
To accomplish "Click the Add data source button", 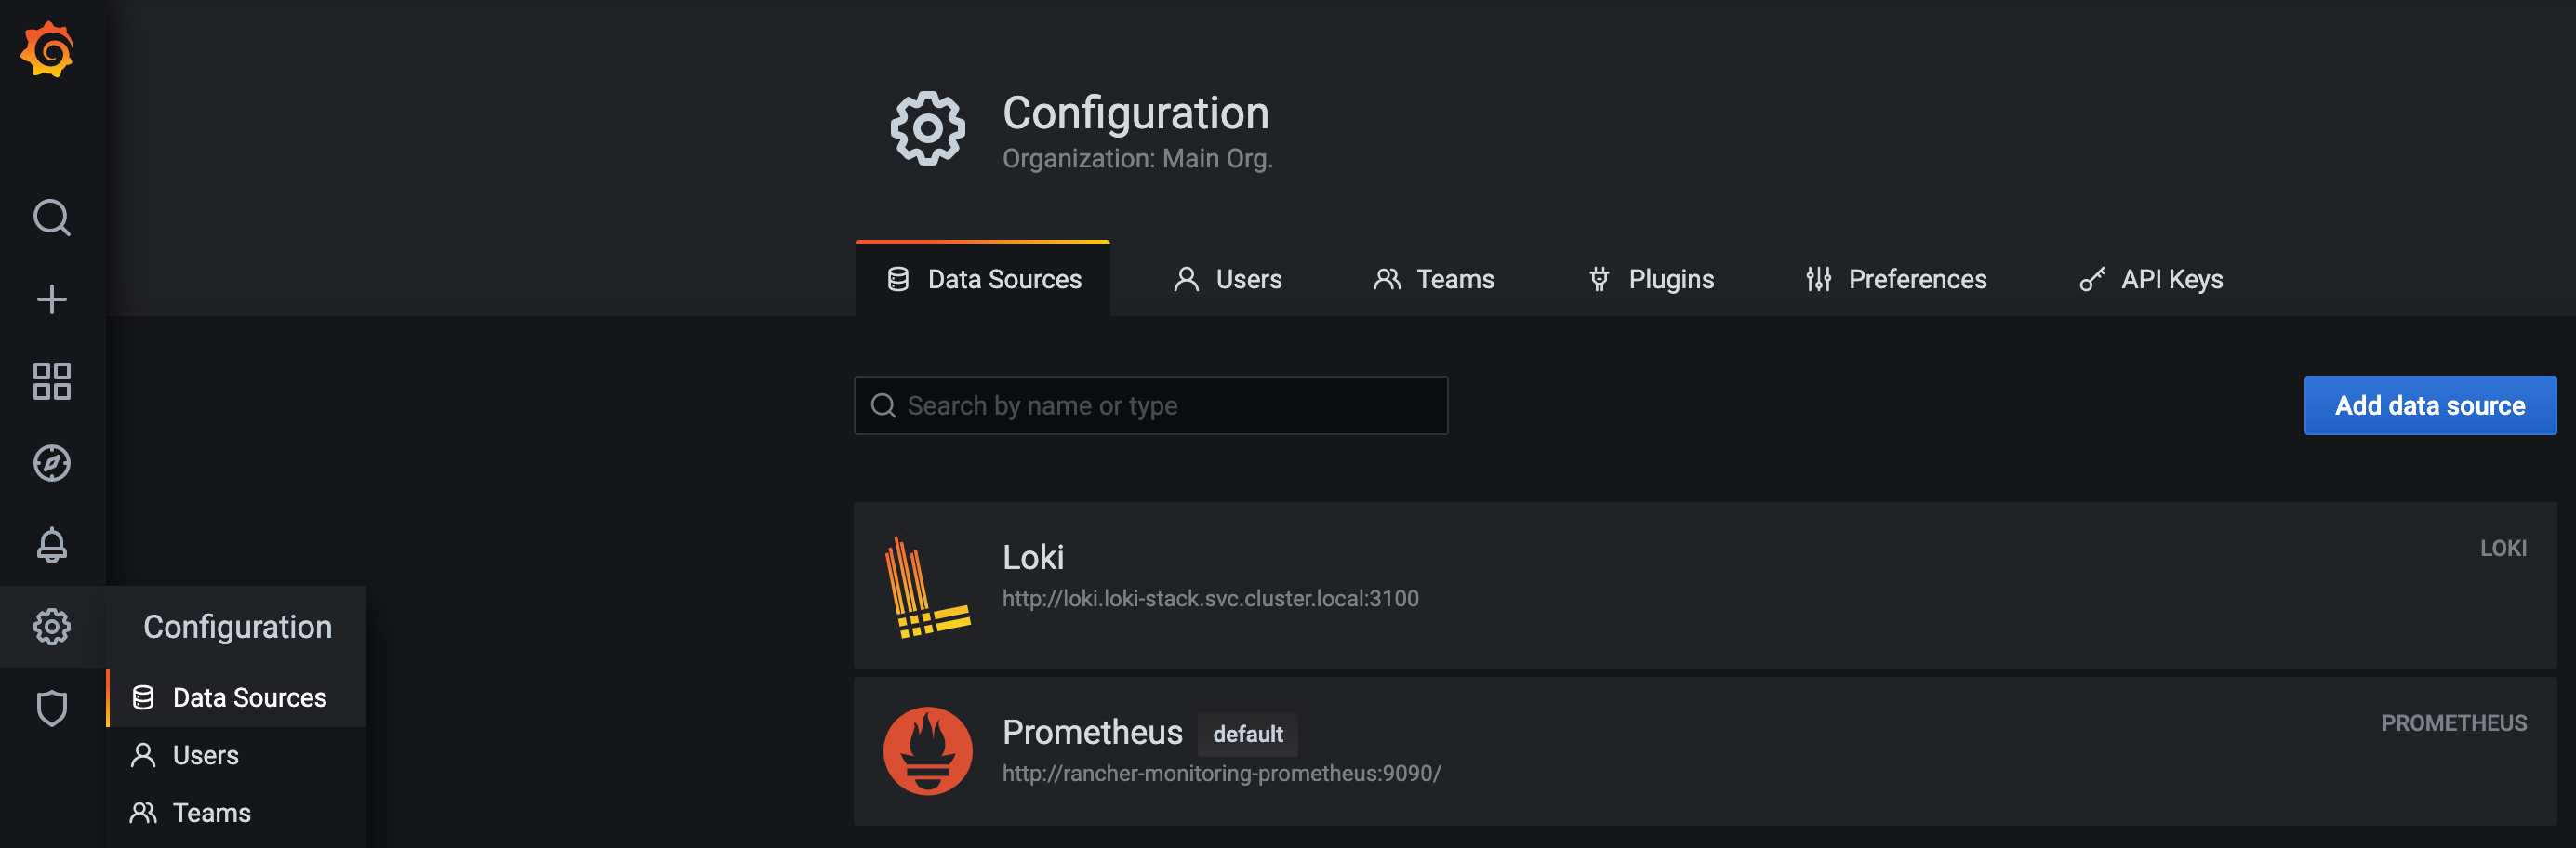I will coord(2430,405).
